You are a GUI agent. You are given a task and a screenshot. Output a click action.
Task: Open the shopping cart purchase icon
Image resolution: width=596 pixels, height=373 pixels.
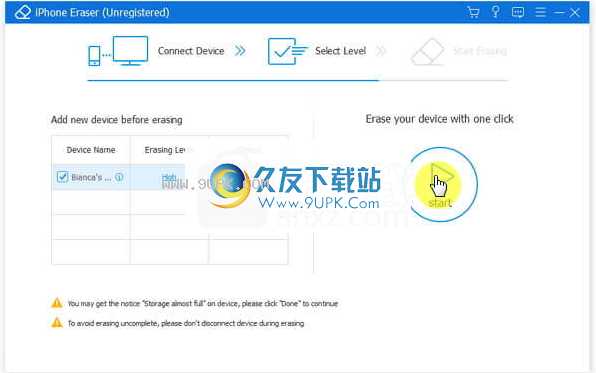click(x=473, y=12)
